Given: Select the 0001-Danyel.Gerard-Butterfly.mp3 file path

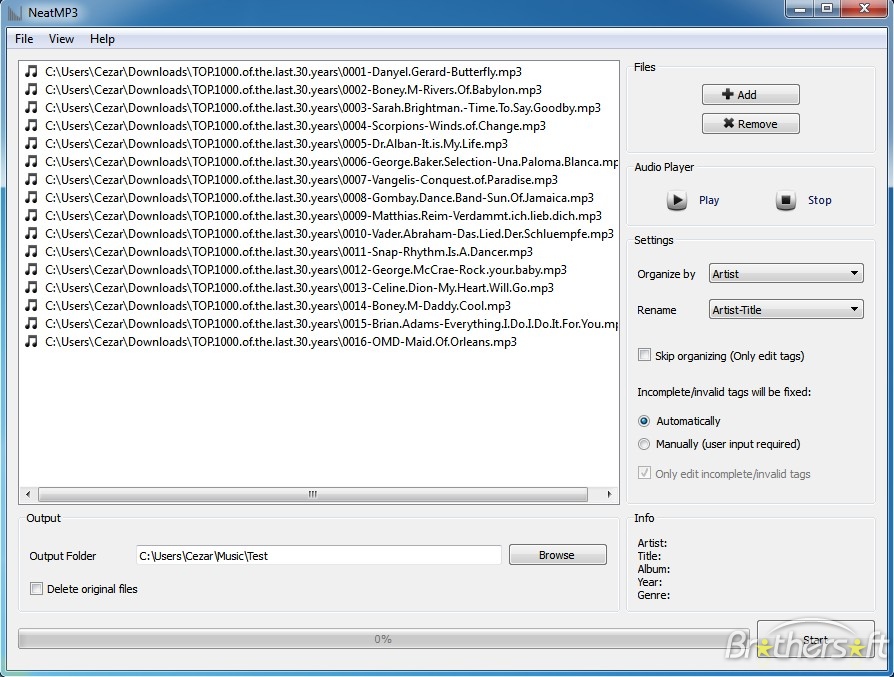Looking at the screenshot, I should [283, 71].
